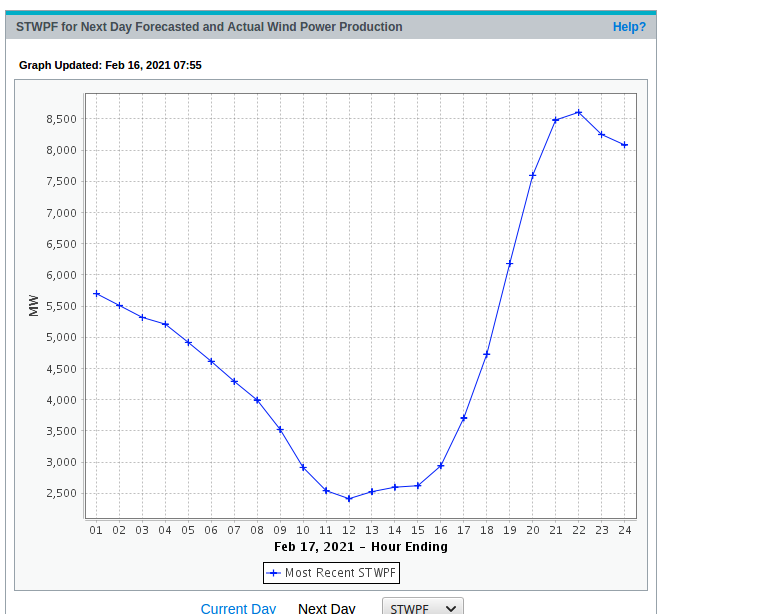Click the data point at hour 23
The height and width of the screenshot is (614, 769).
(602, 134)
